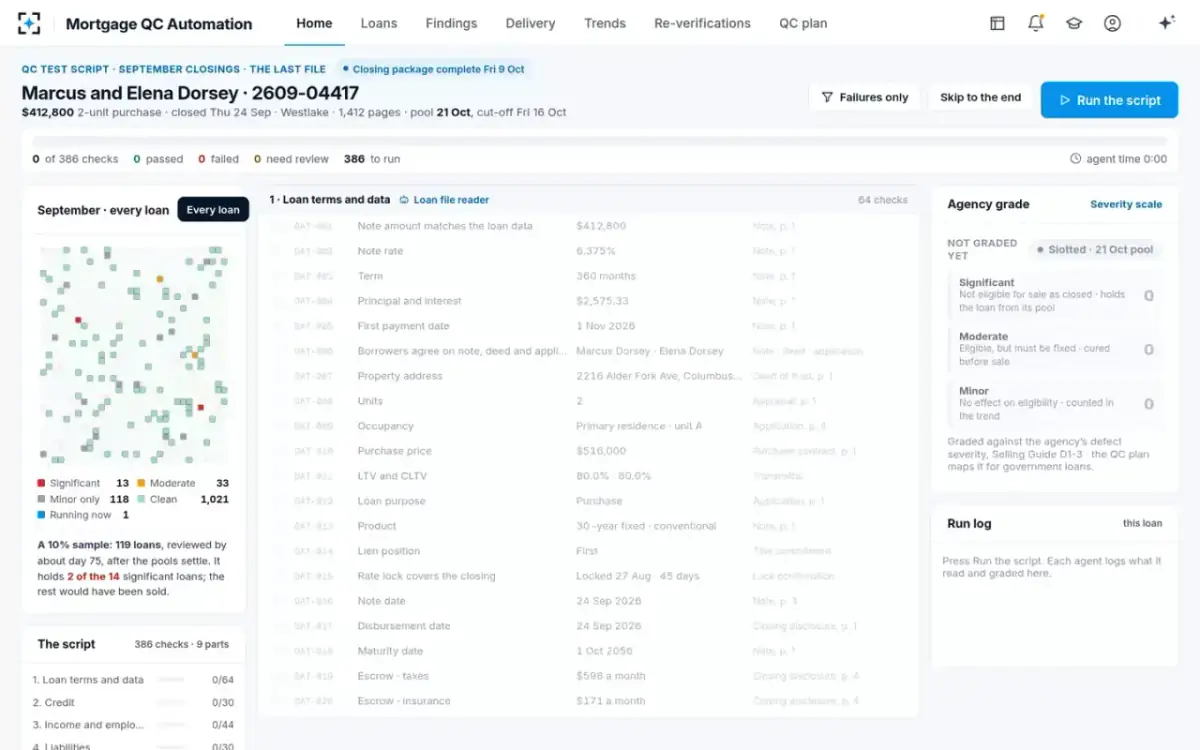The height and width of the screenshot is (750, 1200).
Task: Open notifications bell
Action: pos(1036,23)
